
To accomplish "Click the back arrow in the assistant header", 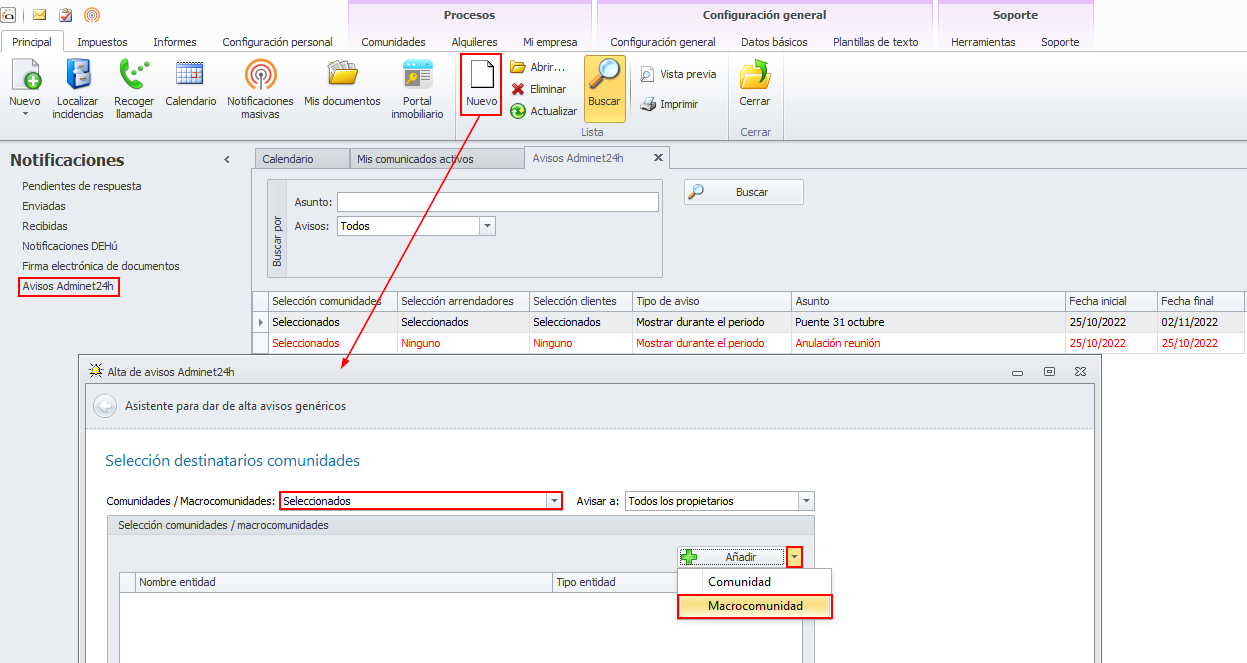I will point(104,406).
